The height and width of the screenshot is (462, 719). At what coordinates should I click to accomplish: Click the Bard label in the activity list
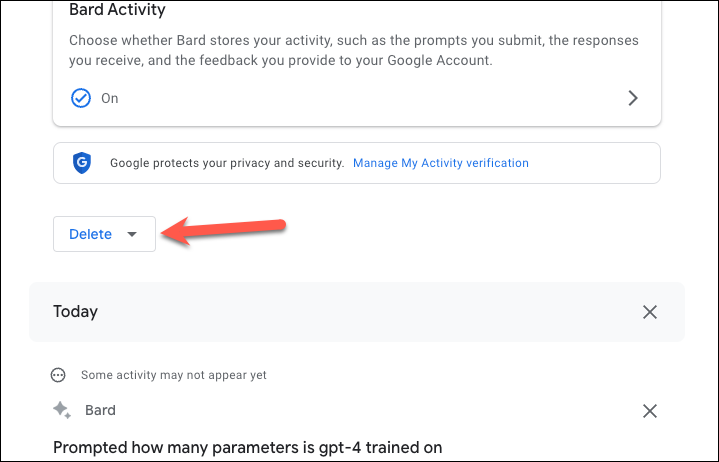tap(100, 410)
